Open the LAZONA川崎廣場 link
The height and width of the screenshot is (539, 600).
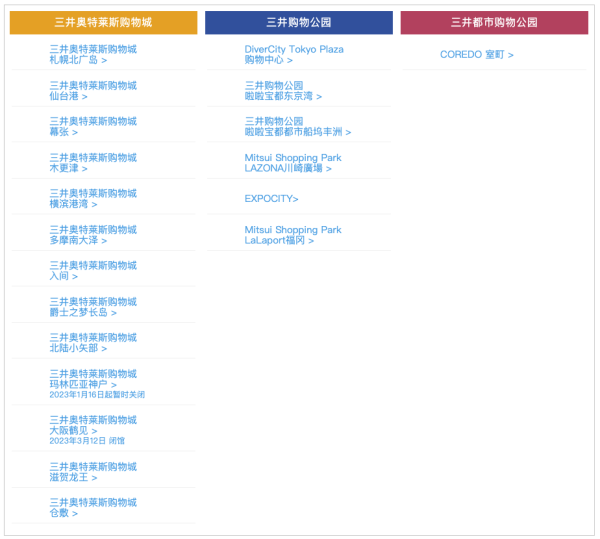point(293,163)
